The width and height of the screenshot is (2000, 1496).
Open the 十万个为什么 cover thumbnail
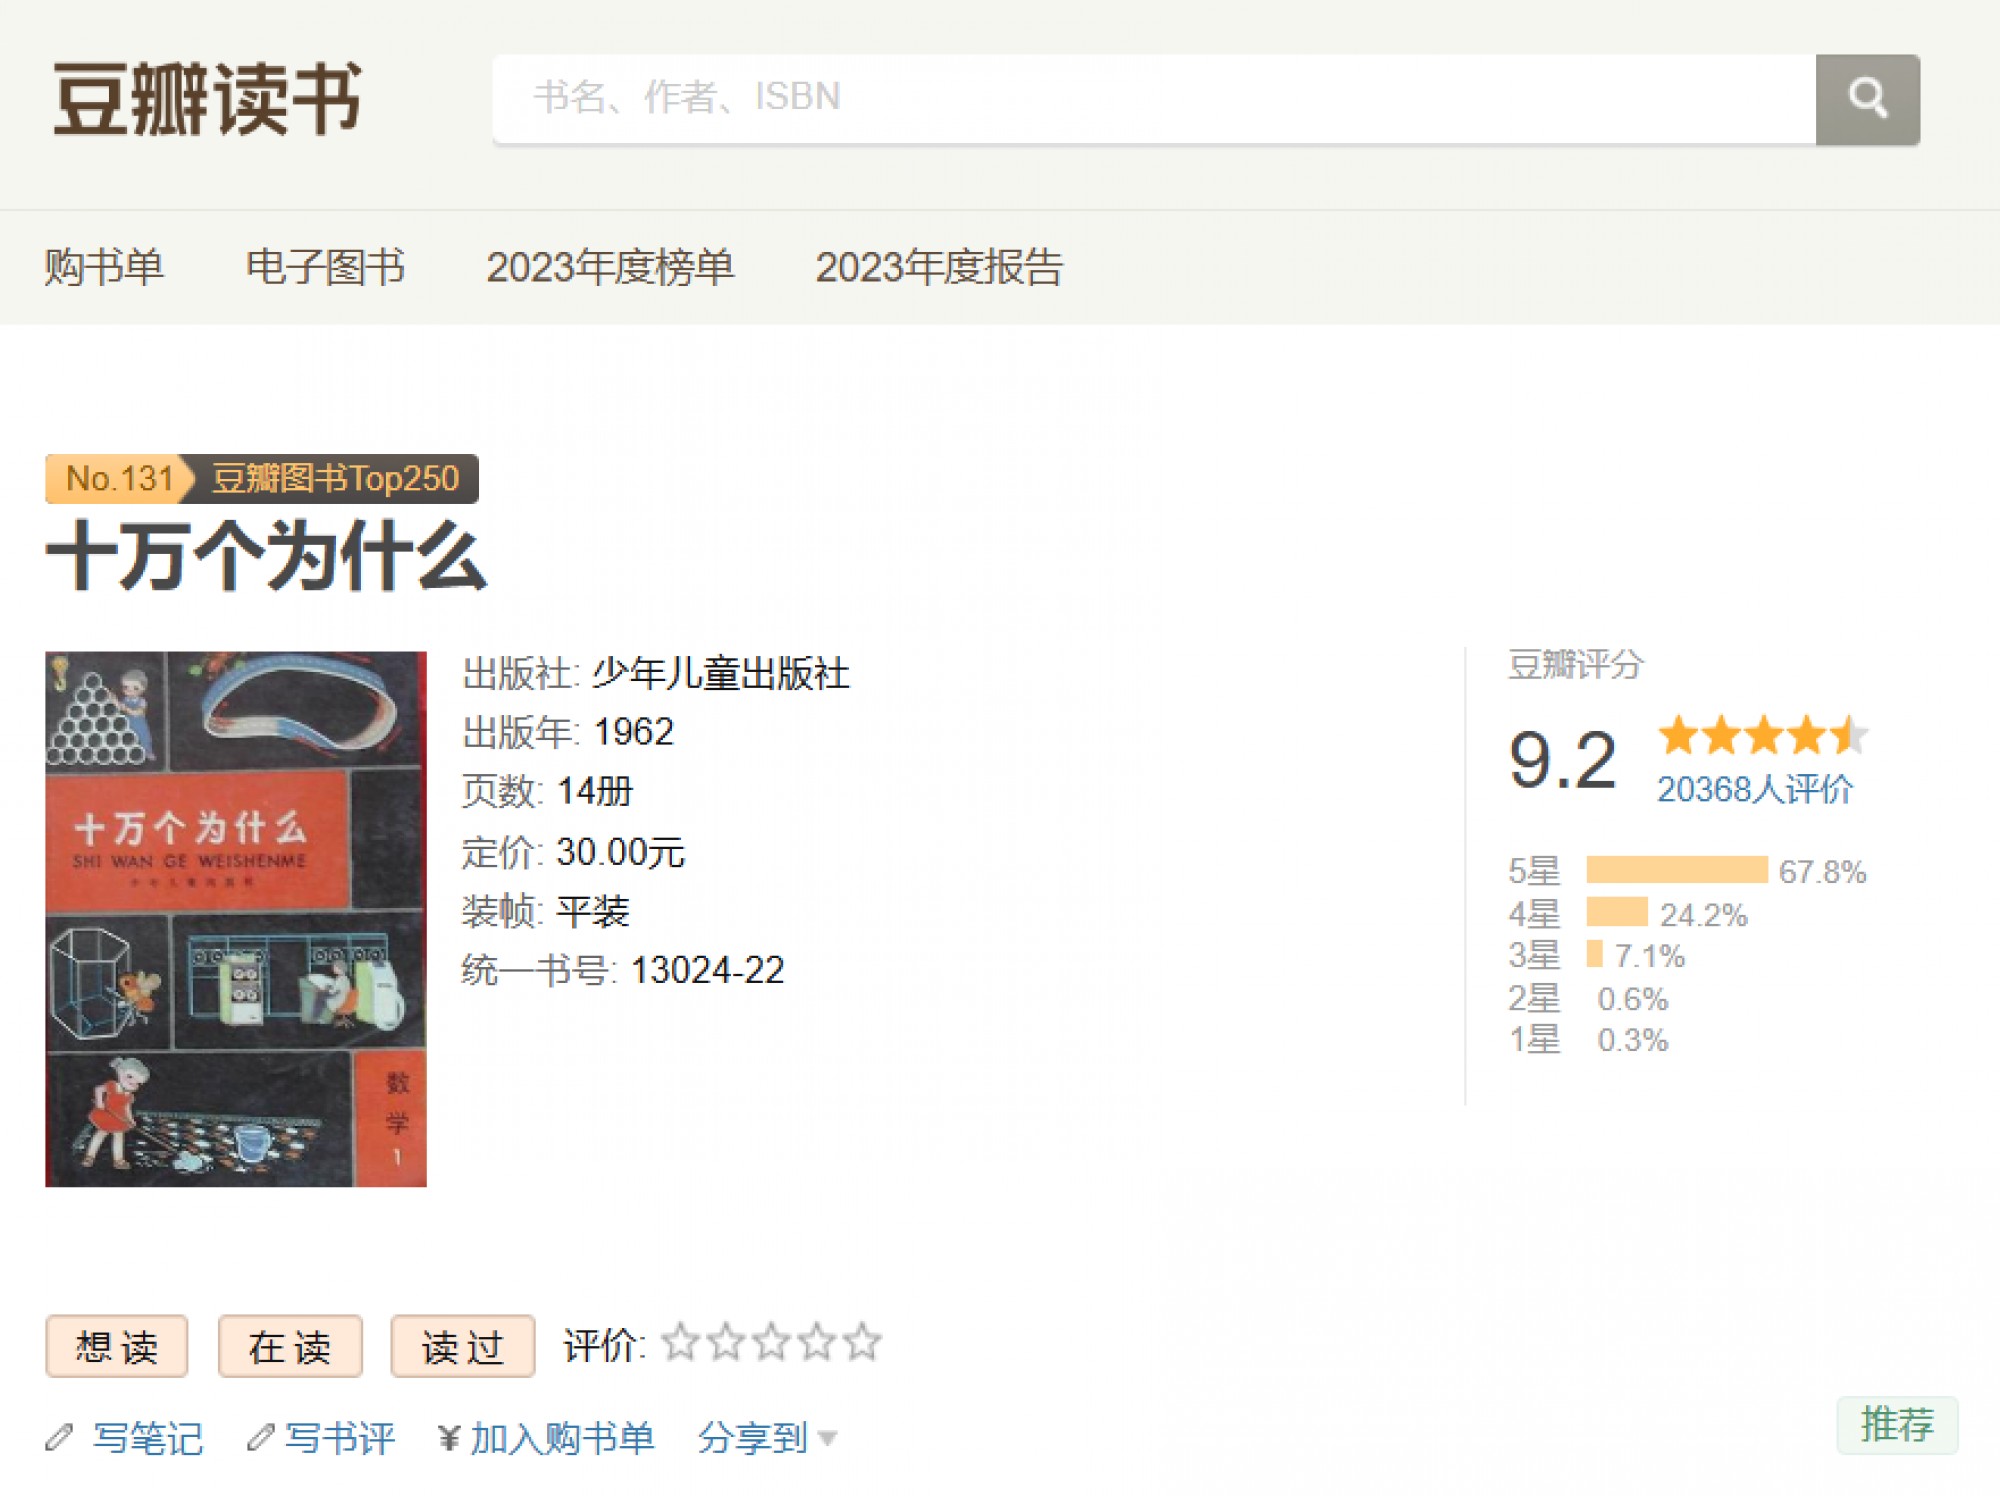236,918
